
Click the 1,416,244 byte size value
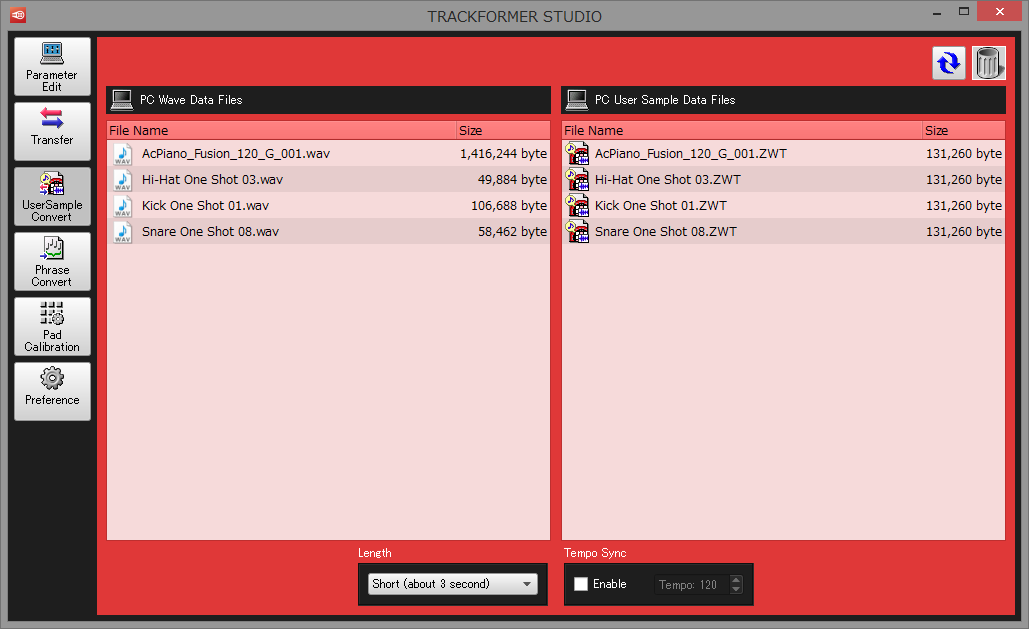[x=503, y=154]
